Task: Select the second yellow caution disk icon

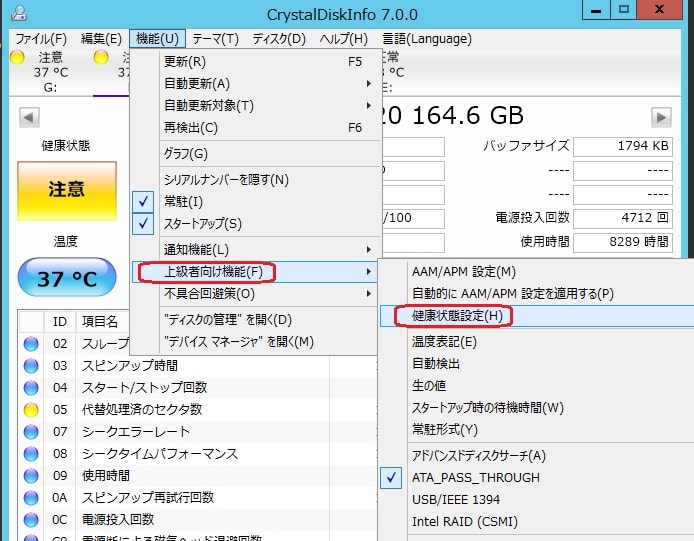Action: [x=101, y=57]
